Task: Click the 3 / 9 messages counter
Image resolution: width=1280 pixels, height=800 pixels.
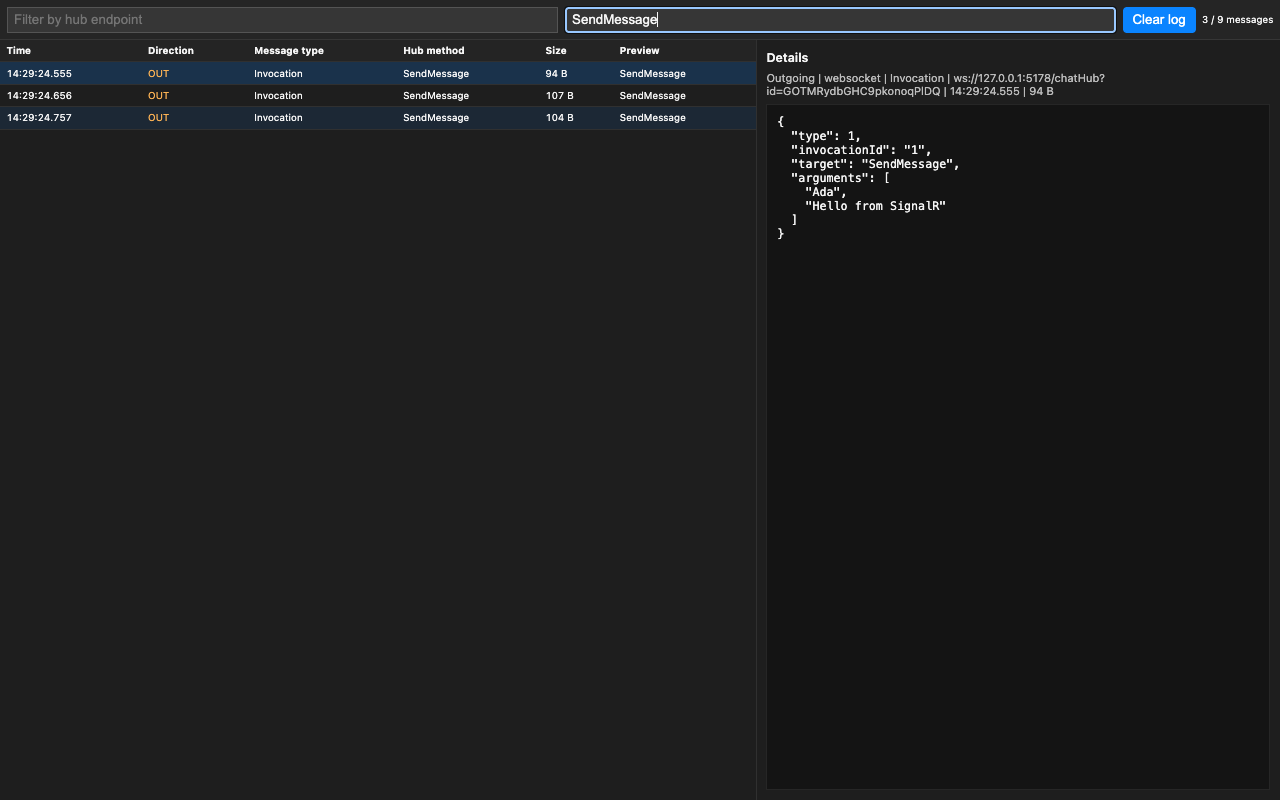Action: tap(1238, 20)
